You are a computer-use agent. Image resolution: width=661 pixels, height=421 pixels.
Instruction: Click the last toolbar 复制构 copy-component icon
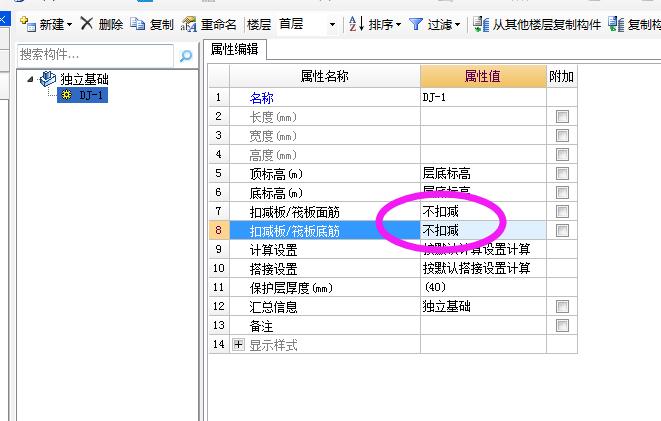pos(616,24)
